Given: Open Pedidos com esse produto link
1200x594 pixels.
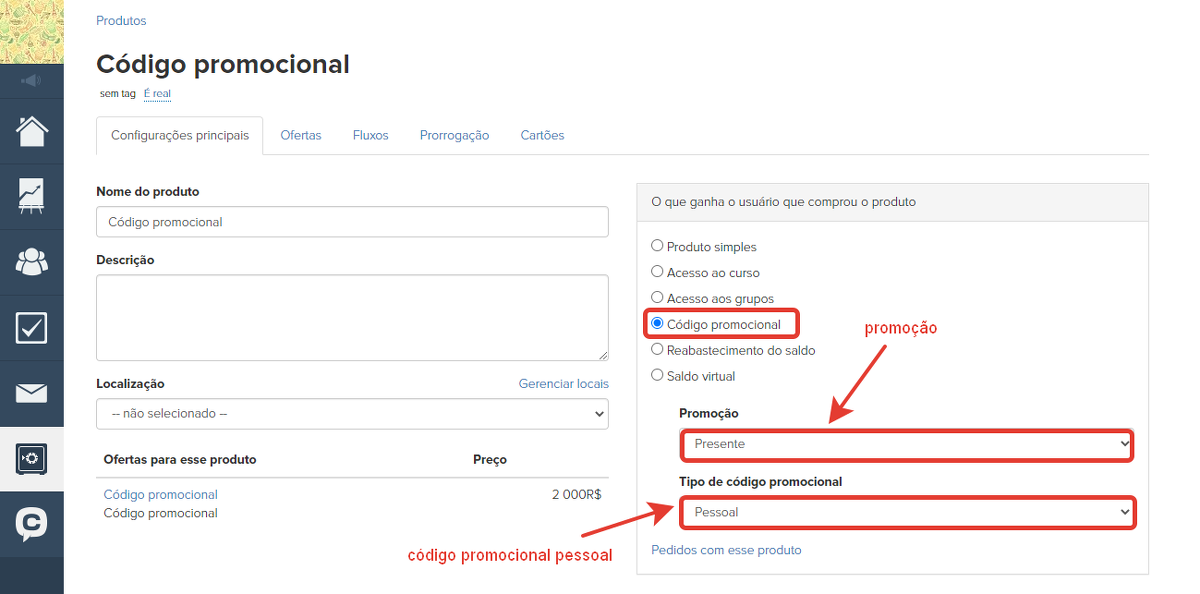Looking at the screenshot, I should 726,550.
